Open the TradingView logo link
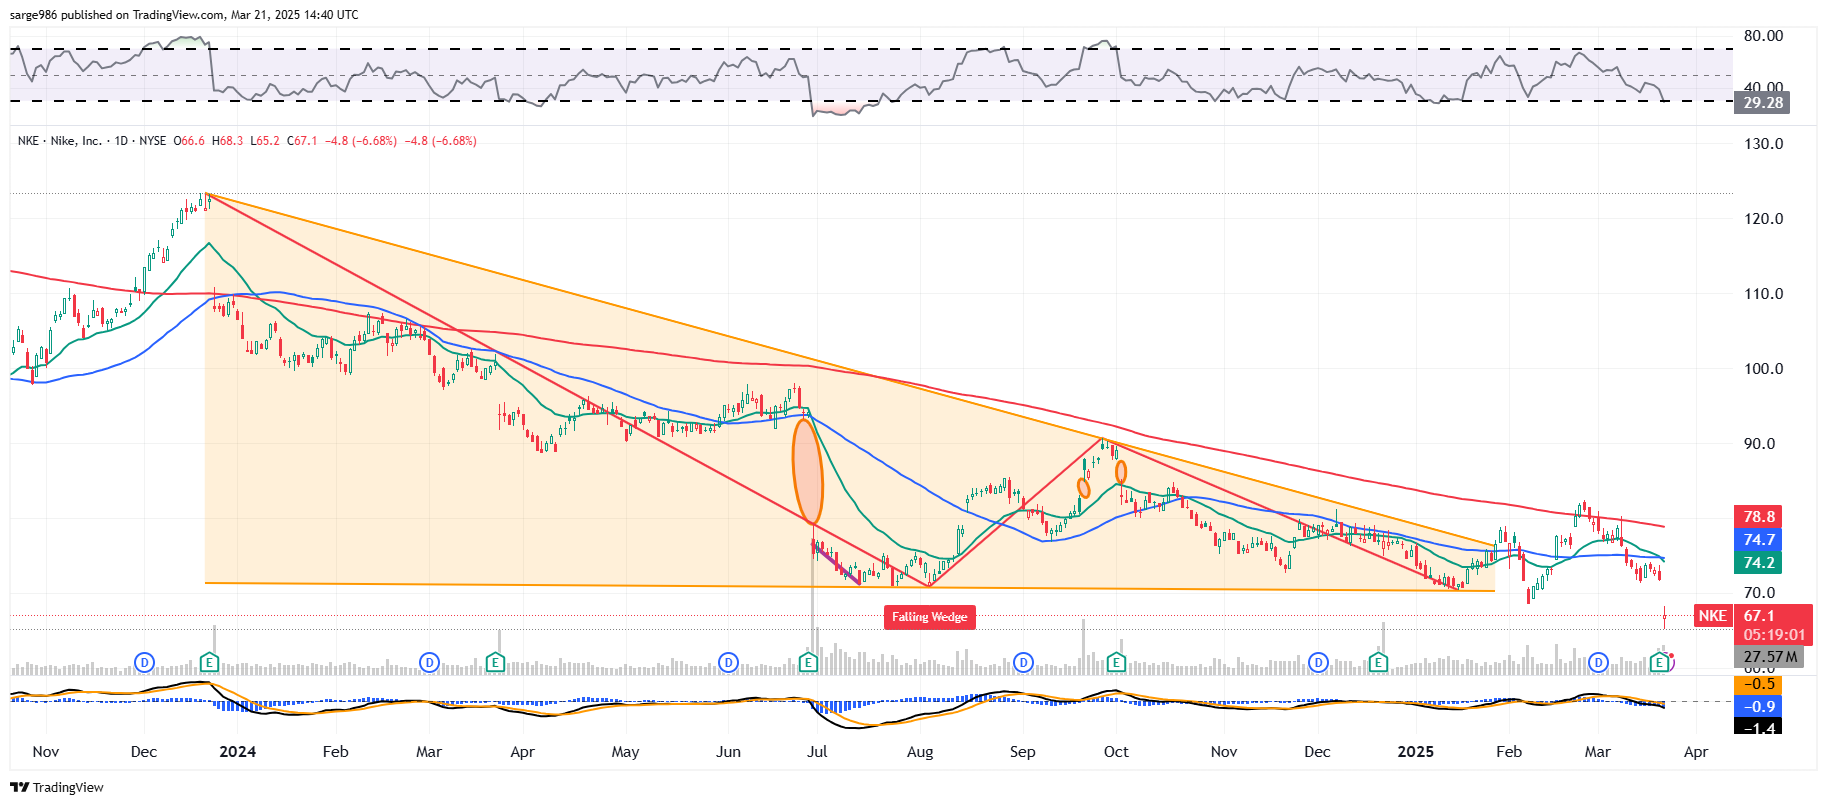The width and height of the screenshot is (1827, 805). 57,787
